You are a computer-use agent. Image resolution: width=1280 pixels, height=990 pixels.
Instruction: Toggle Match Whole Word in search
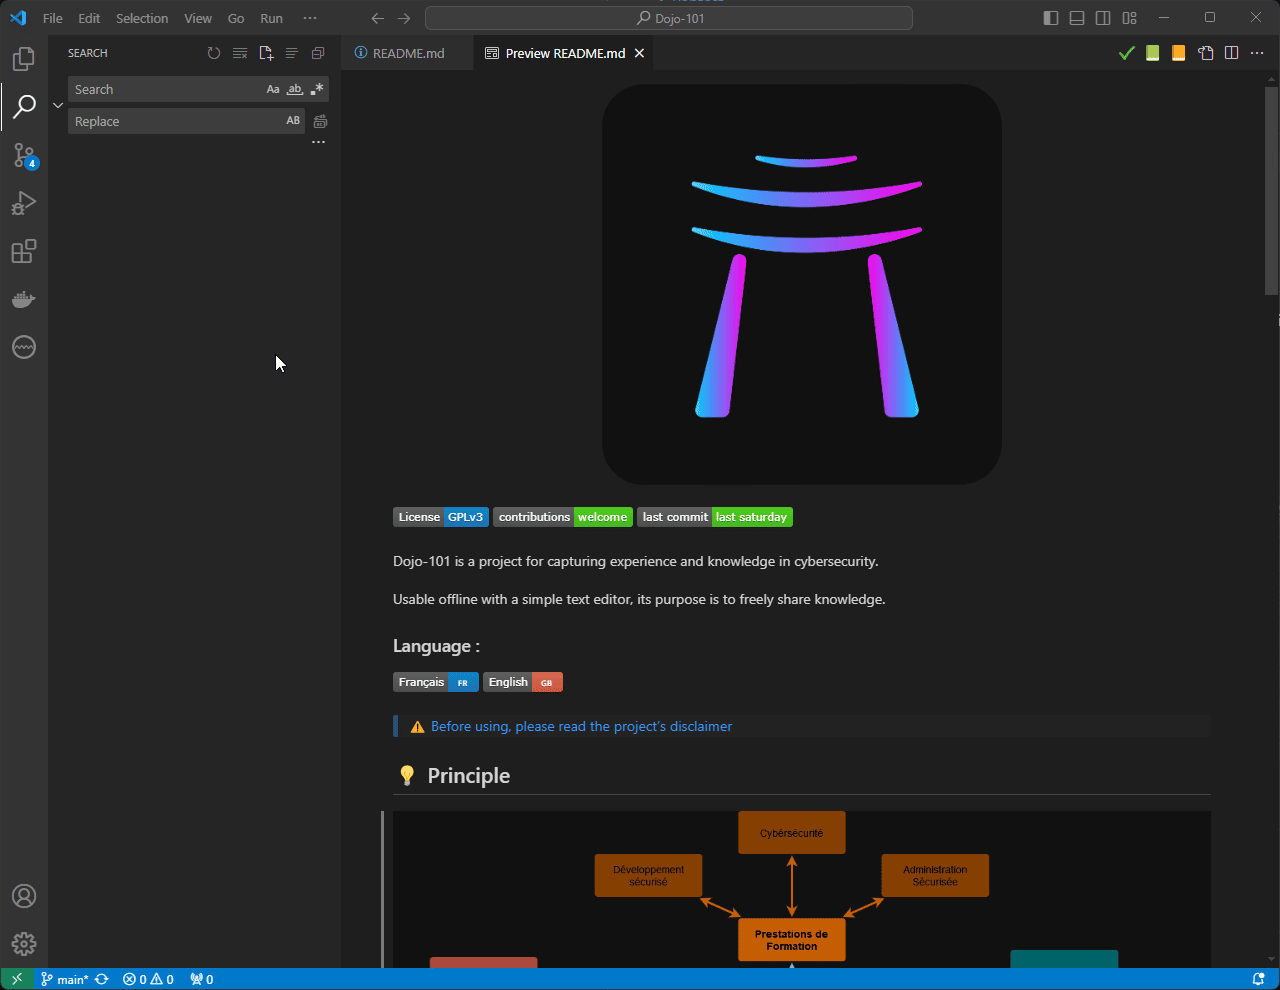click(295, 89)
